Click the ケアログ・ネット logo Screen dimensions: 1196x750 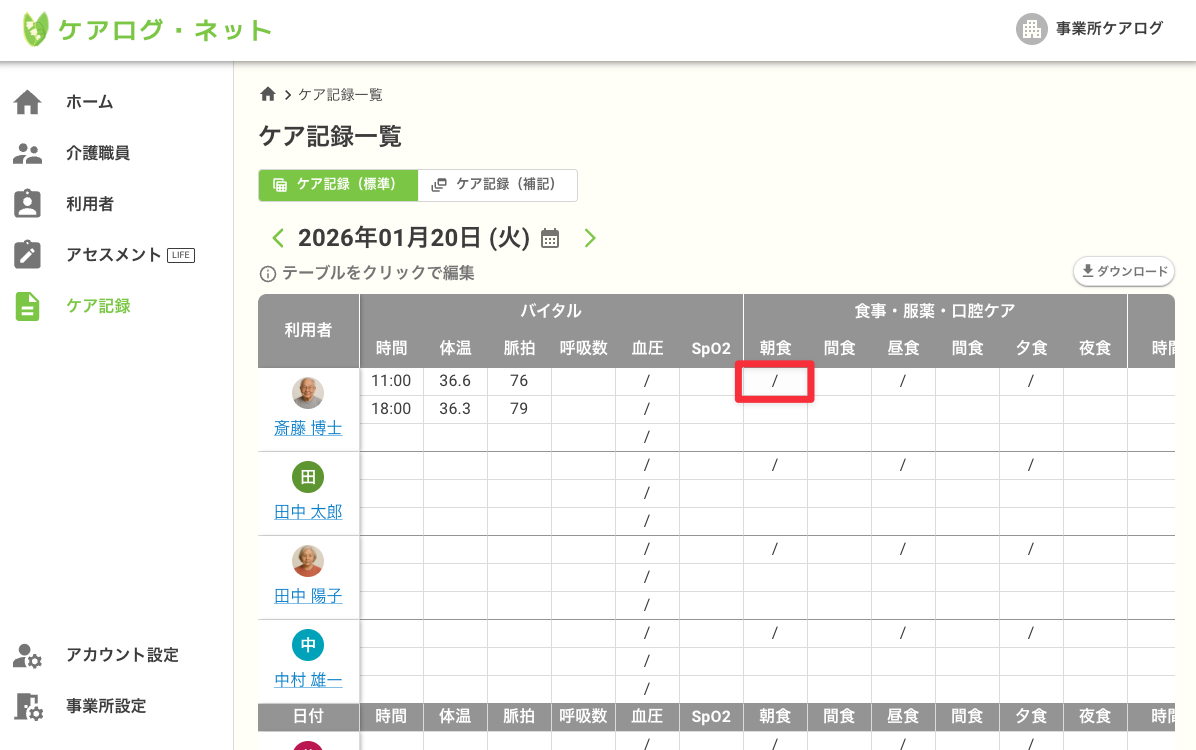(x=147, y=30)
